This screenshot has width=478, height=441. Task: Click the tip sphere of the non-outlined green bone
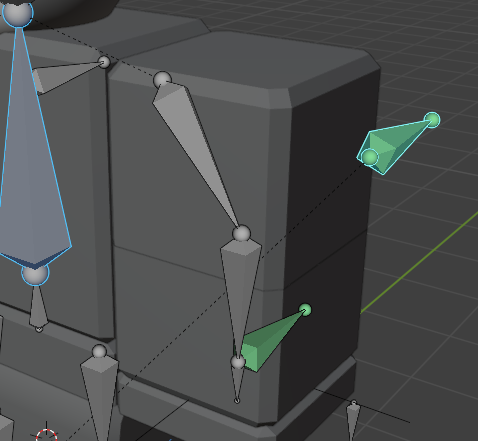tap(305, 310)
